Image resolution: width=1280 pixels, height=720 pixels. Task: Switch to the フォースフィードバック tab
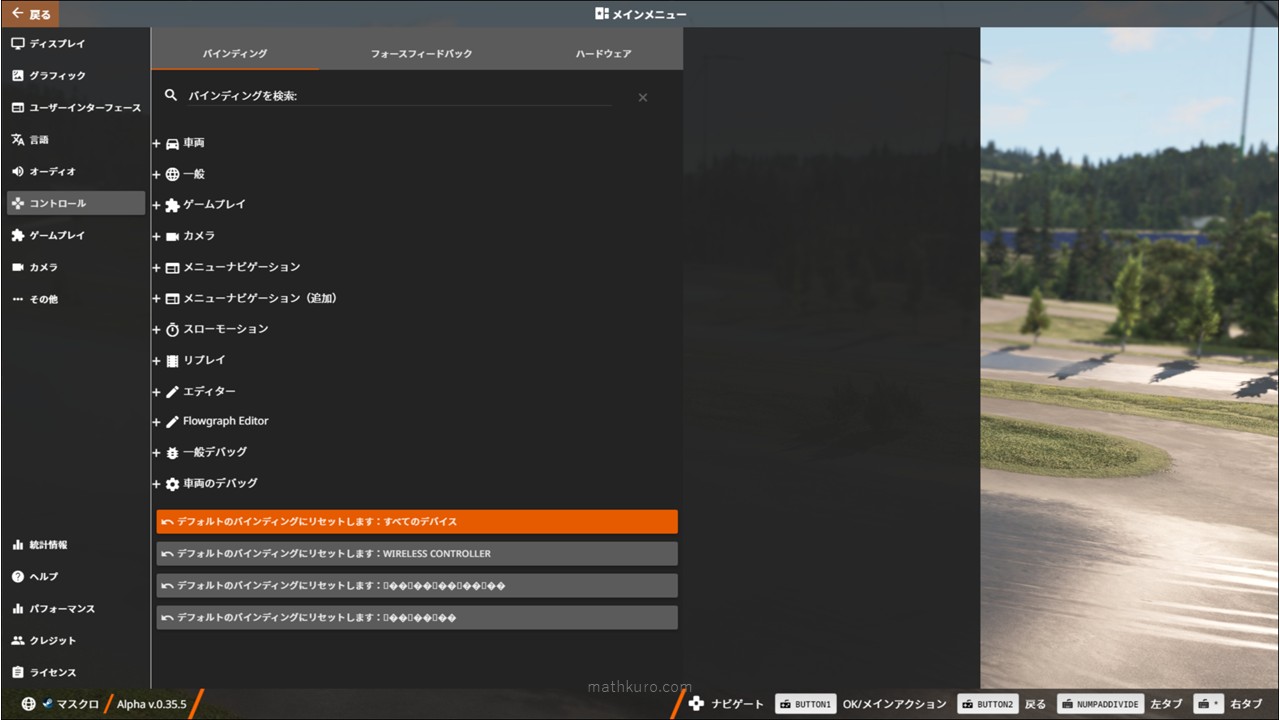pos(420,54)
